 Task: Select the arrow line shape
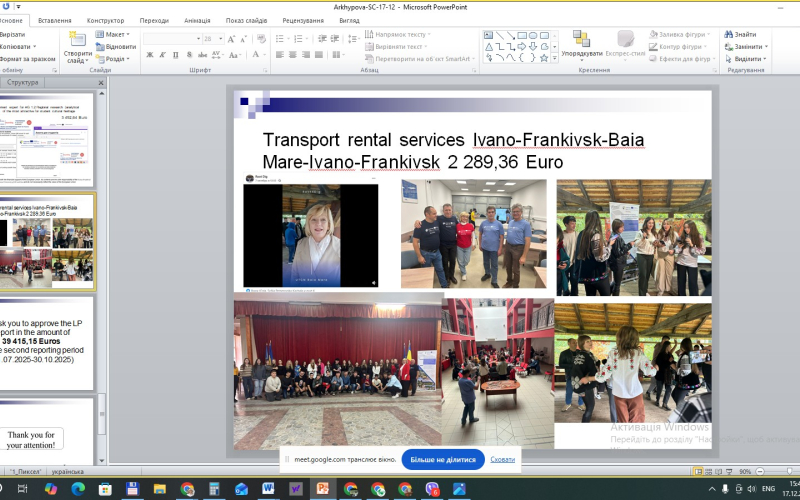(511, 35)
